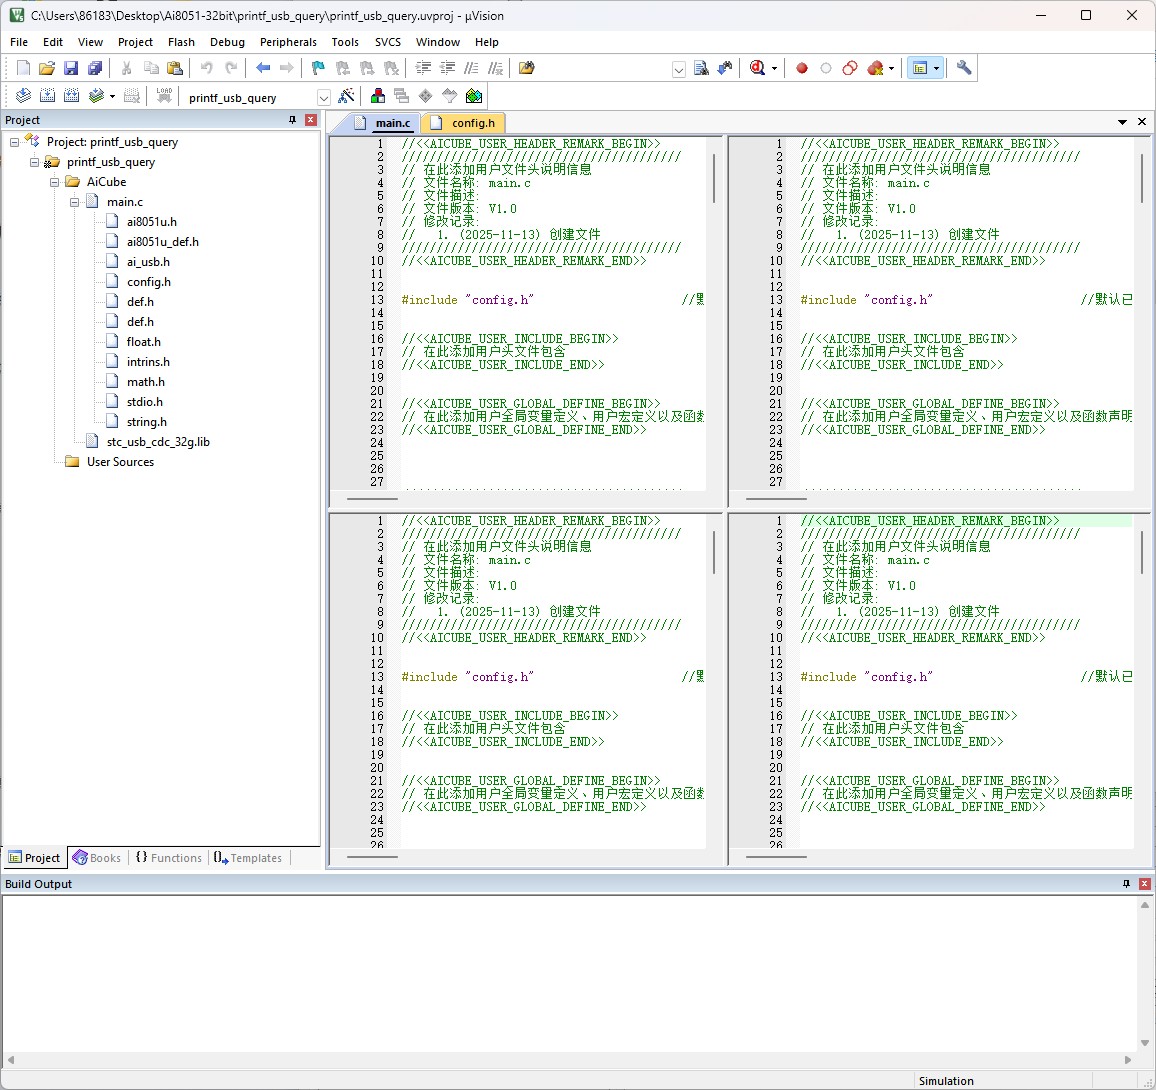The height and width of the screenshot is (1090, 1156).
Task: Toggle auto-hide pin on the Project panel
Action: [x=292, y=120]
